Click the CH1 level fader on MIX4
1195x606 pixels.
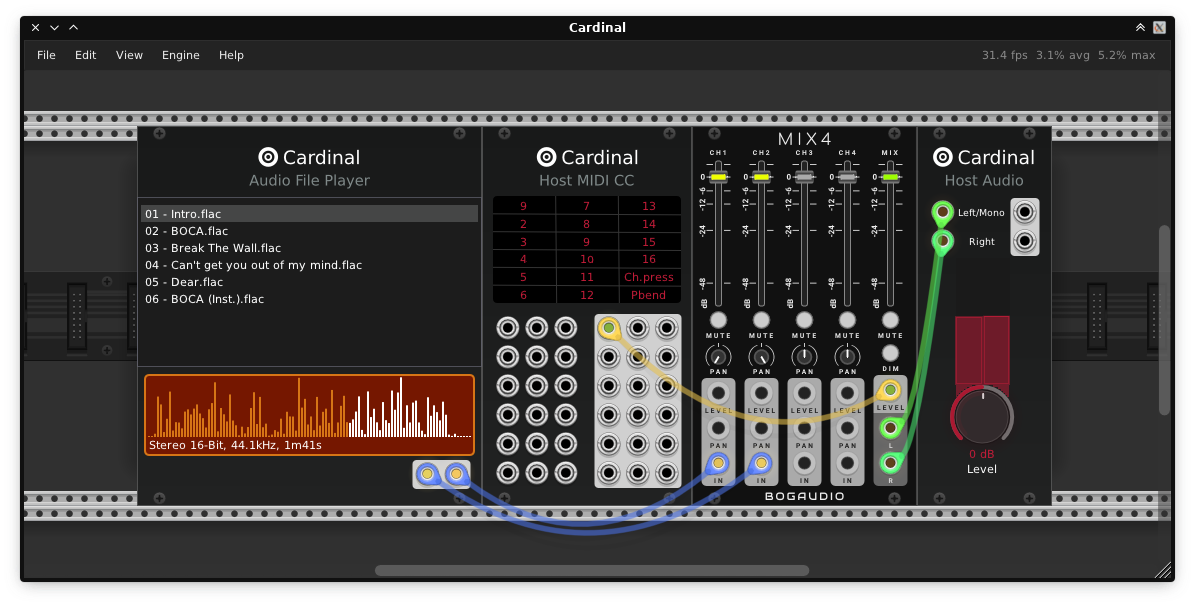[x=719, y=177]
